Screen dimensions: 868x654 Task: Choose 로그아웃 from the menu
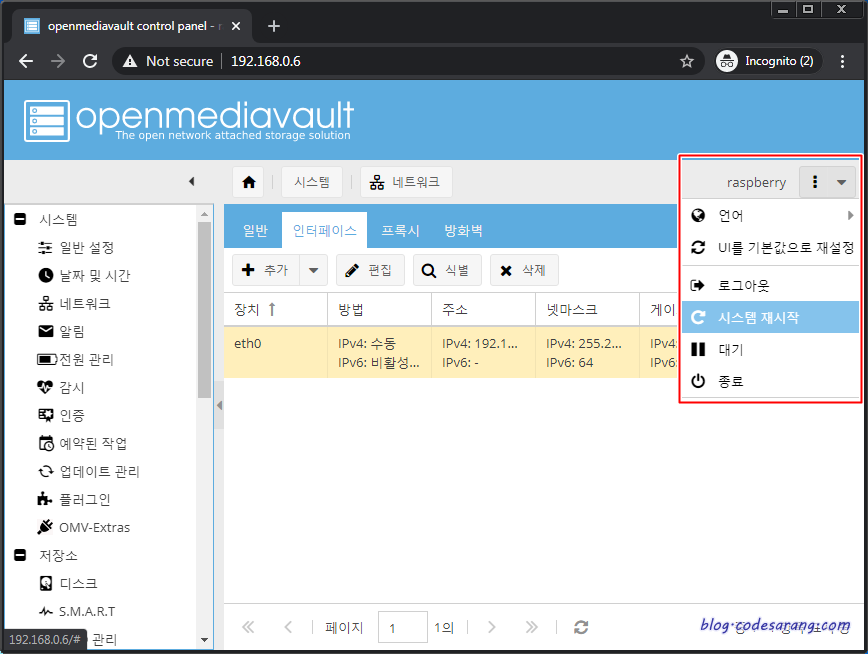(x=770, y=285)
